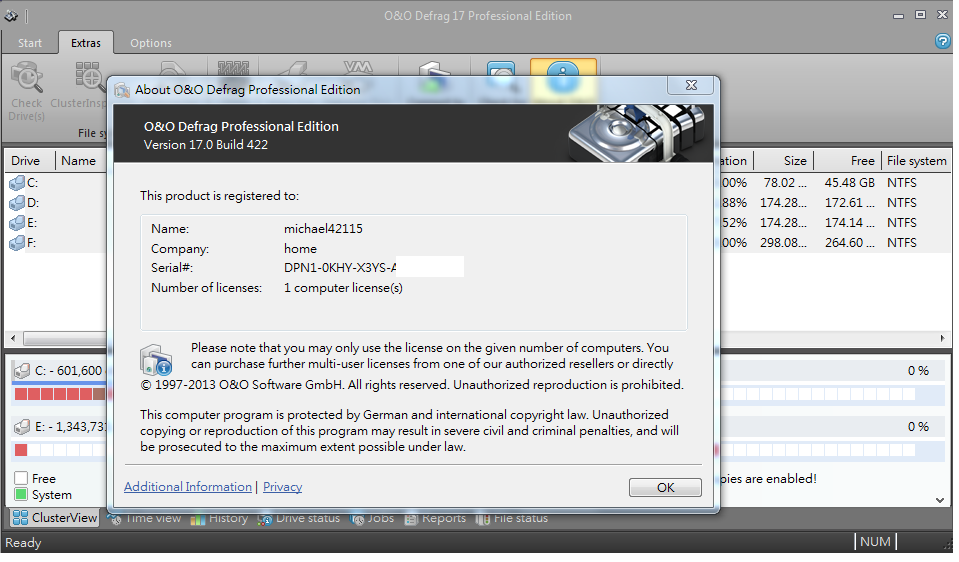Click the 172.61 free space cell for D:
Viewport: 959px width, 562px height.
849,203
